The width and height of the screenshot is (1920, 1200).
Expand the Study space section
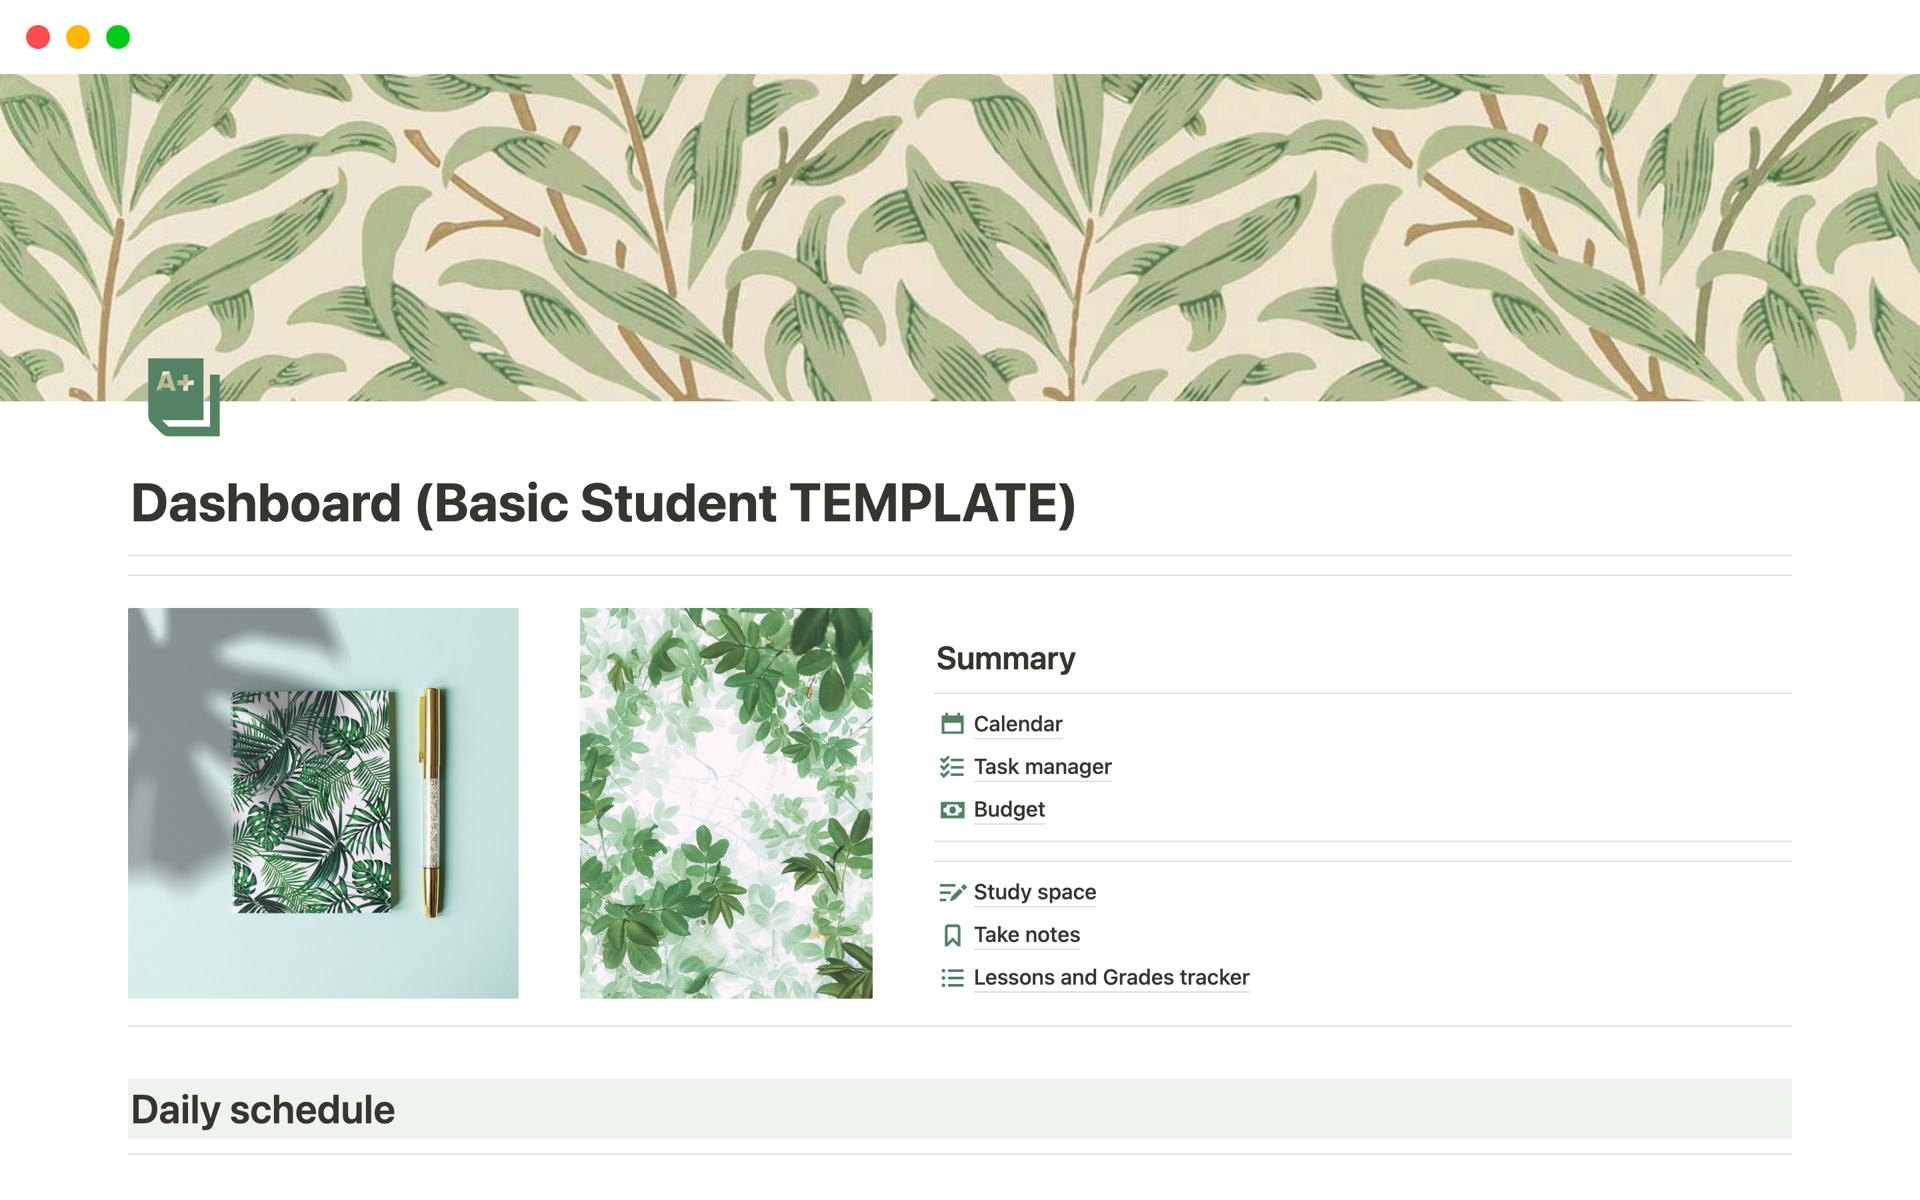[1033, 890]
